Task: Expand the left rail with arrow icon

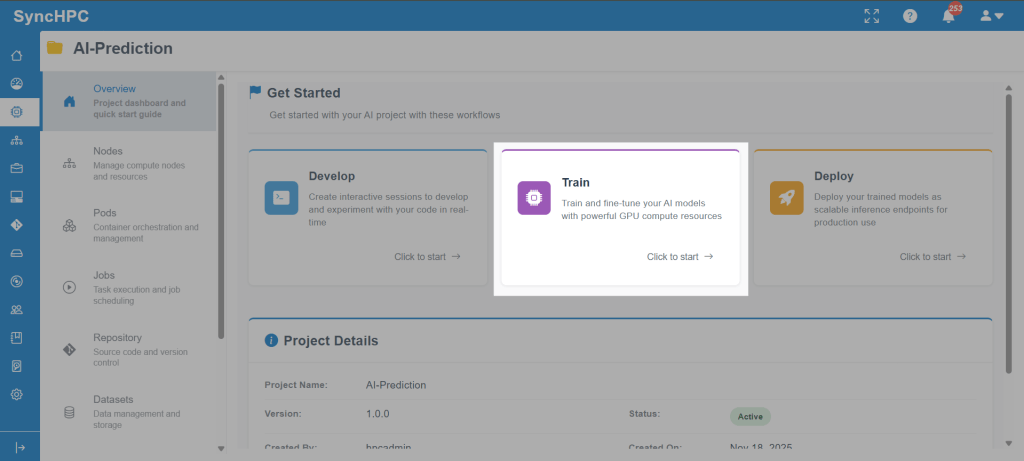Action: coord(19,447)
